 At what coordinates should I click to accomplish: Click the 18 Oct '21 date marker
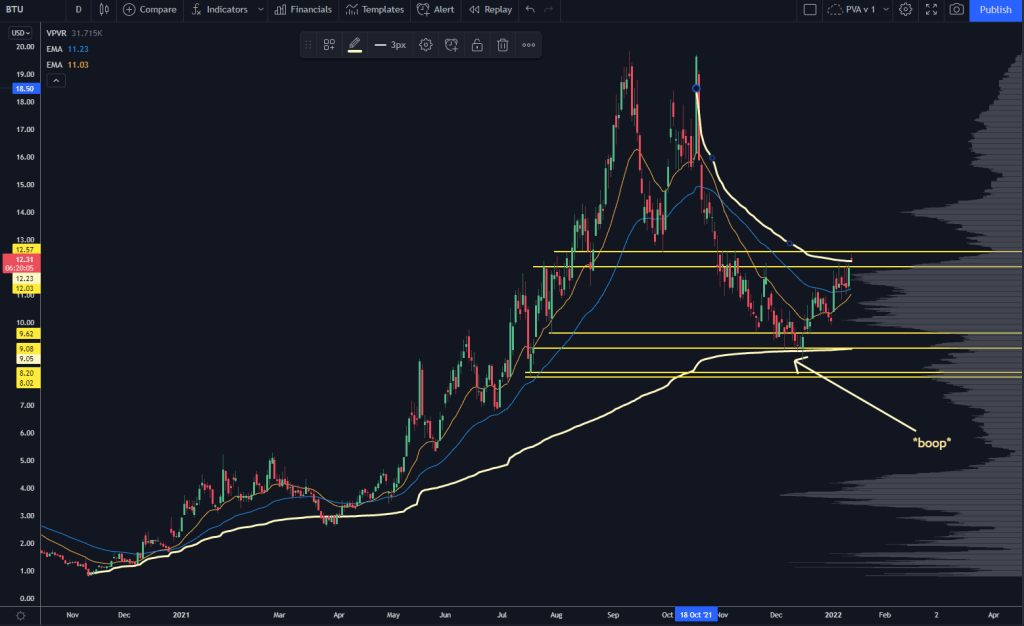click(x=696, y=615)
